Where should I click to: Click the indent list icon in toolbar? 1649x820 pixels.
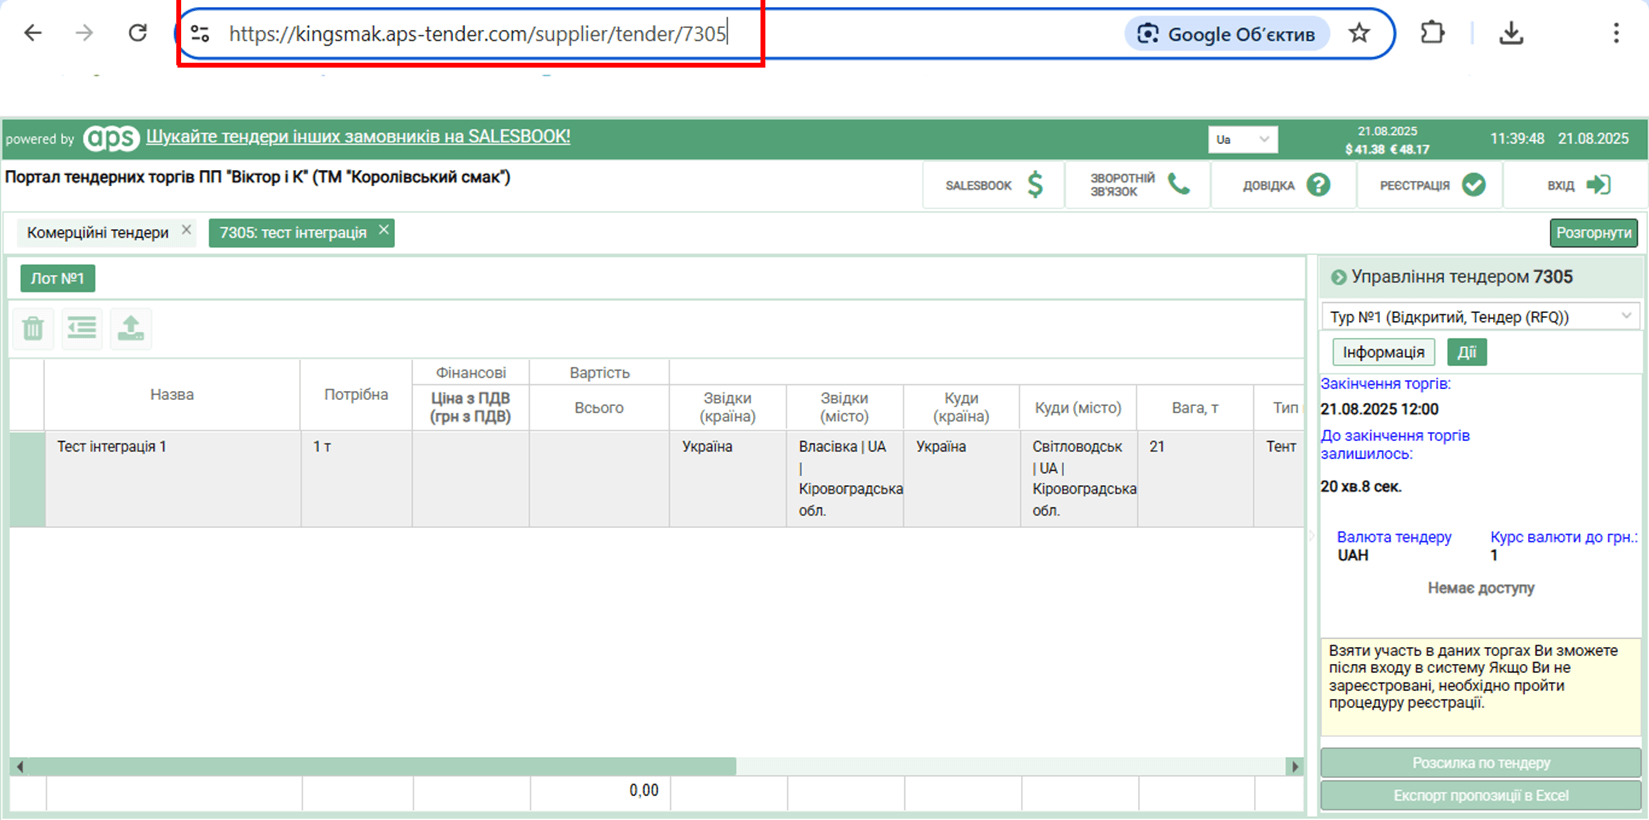[x=82, y=328]
